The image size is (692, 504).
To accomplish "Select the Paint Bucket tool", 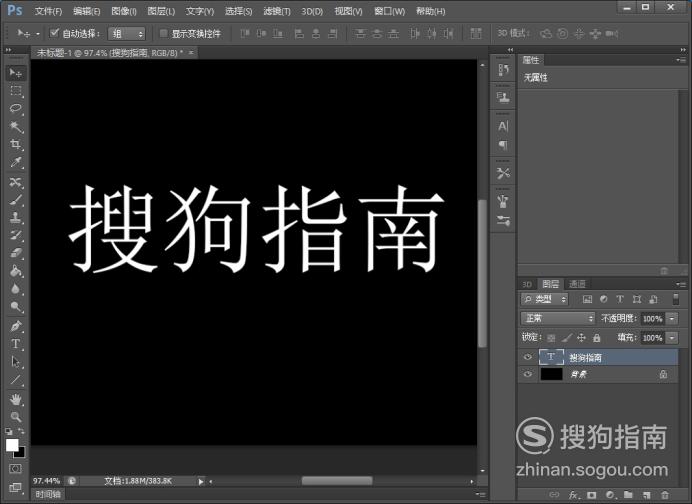I will [x=16, y=271].
